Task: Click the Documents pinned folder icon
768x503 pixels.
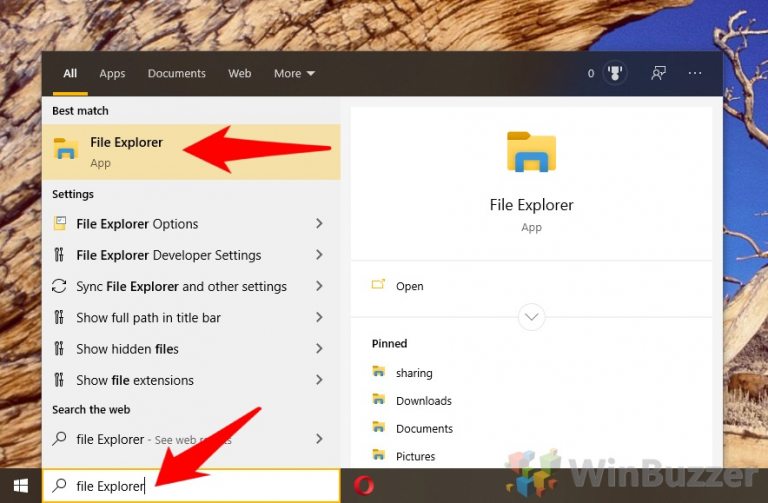Action: [x=379, y=428]
